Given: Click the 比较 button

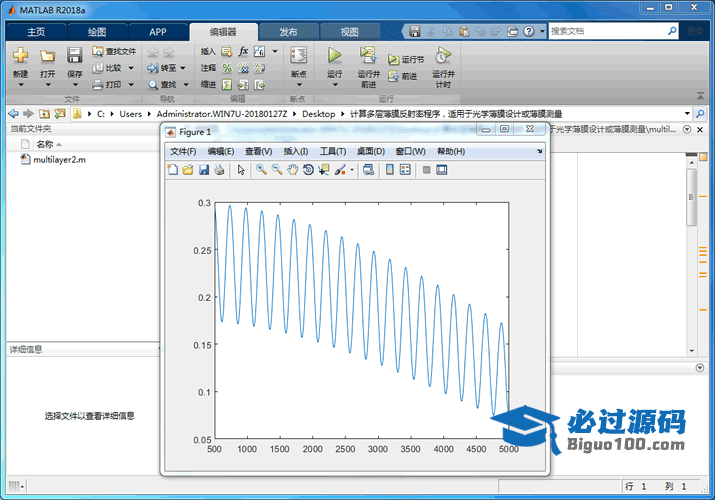Looking at the screenshot, I should pos(107,68).
